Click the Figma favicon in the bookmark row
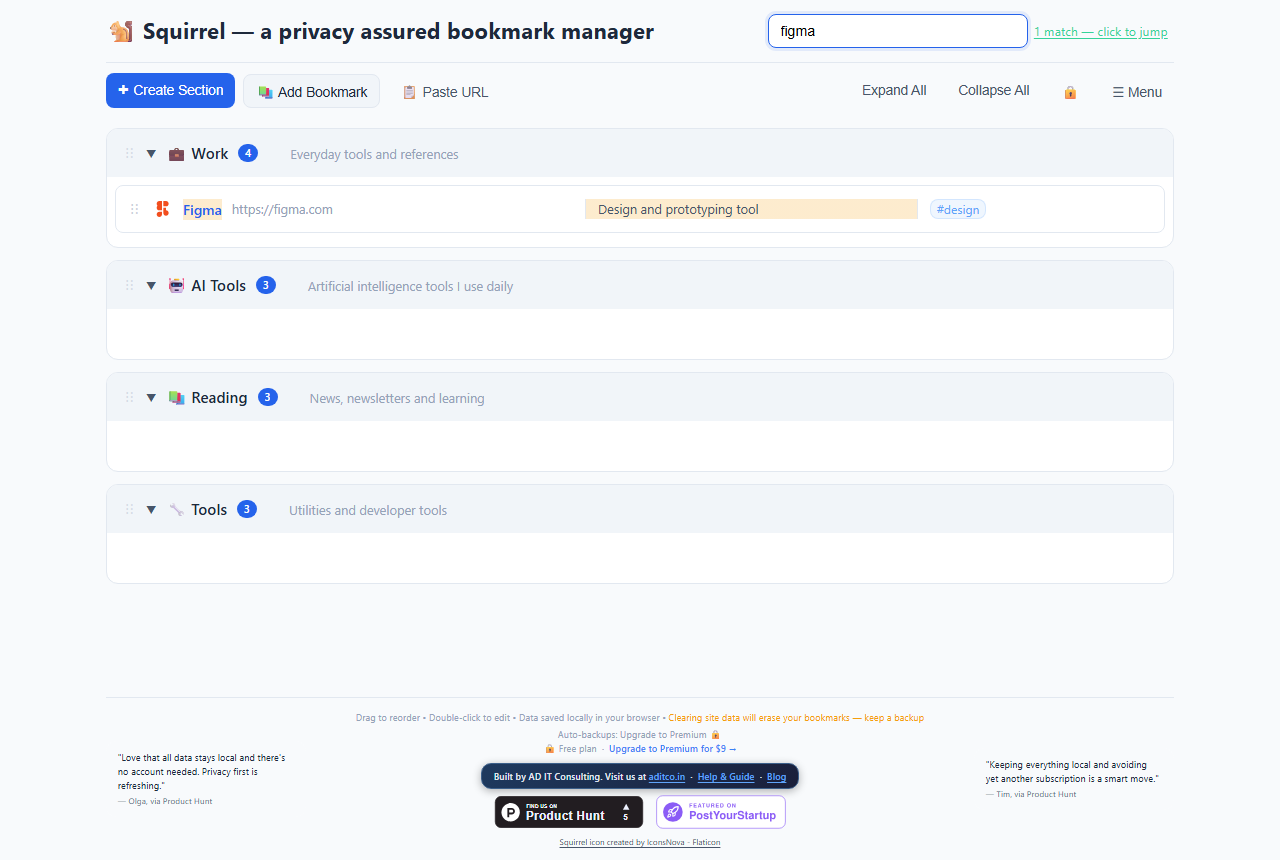 pyautogui.click(x=162, y=209)
